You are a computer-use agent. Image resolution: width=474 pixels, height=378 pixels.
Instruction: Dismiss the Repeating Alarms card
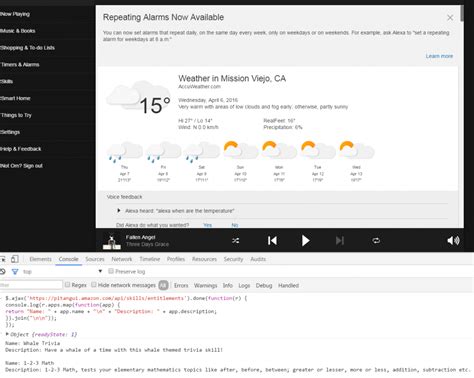pos(450,18)
